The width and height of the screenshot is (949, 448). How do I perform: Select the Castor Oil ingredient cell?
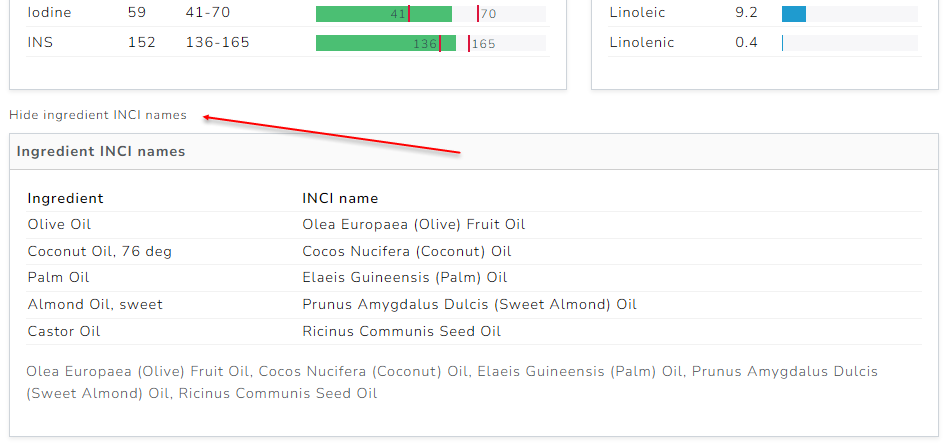coord(64,331)
